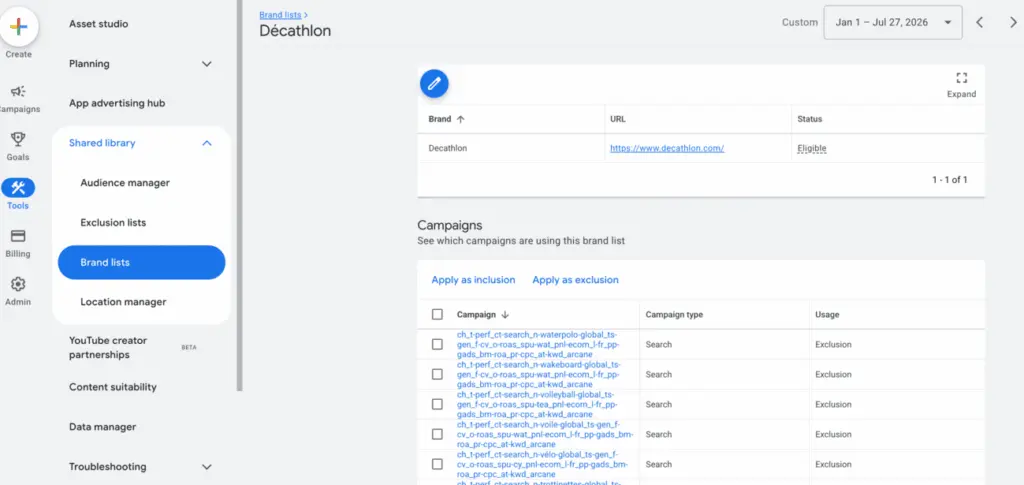This screenshot has width=1024, height=485.
Task: Open the volleyball campaign link
Action: [x=539, y=404]
